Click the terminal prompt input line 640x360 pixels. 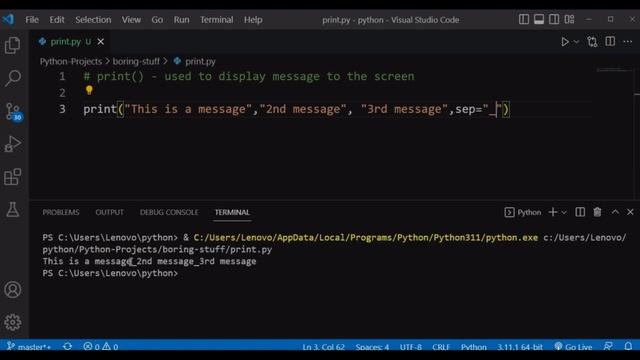pyautogui.click(x=110, y=273)
